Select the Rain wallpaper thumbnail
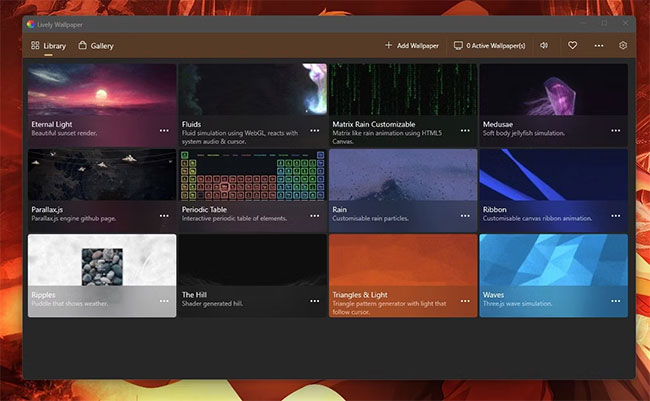 pos(403,175)
